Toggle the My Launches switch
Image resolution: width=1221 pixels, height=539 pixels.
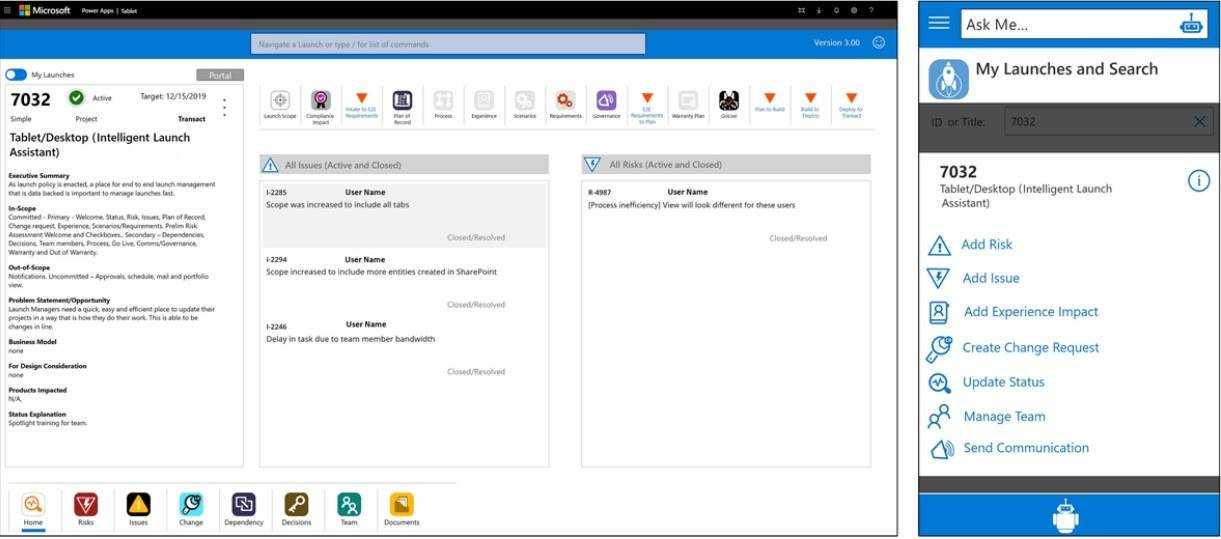point(16,75)
